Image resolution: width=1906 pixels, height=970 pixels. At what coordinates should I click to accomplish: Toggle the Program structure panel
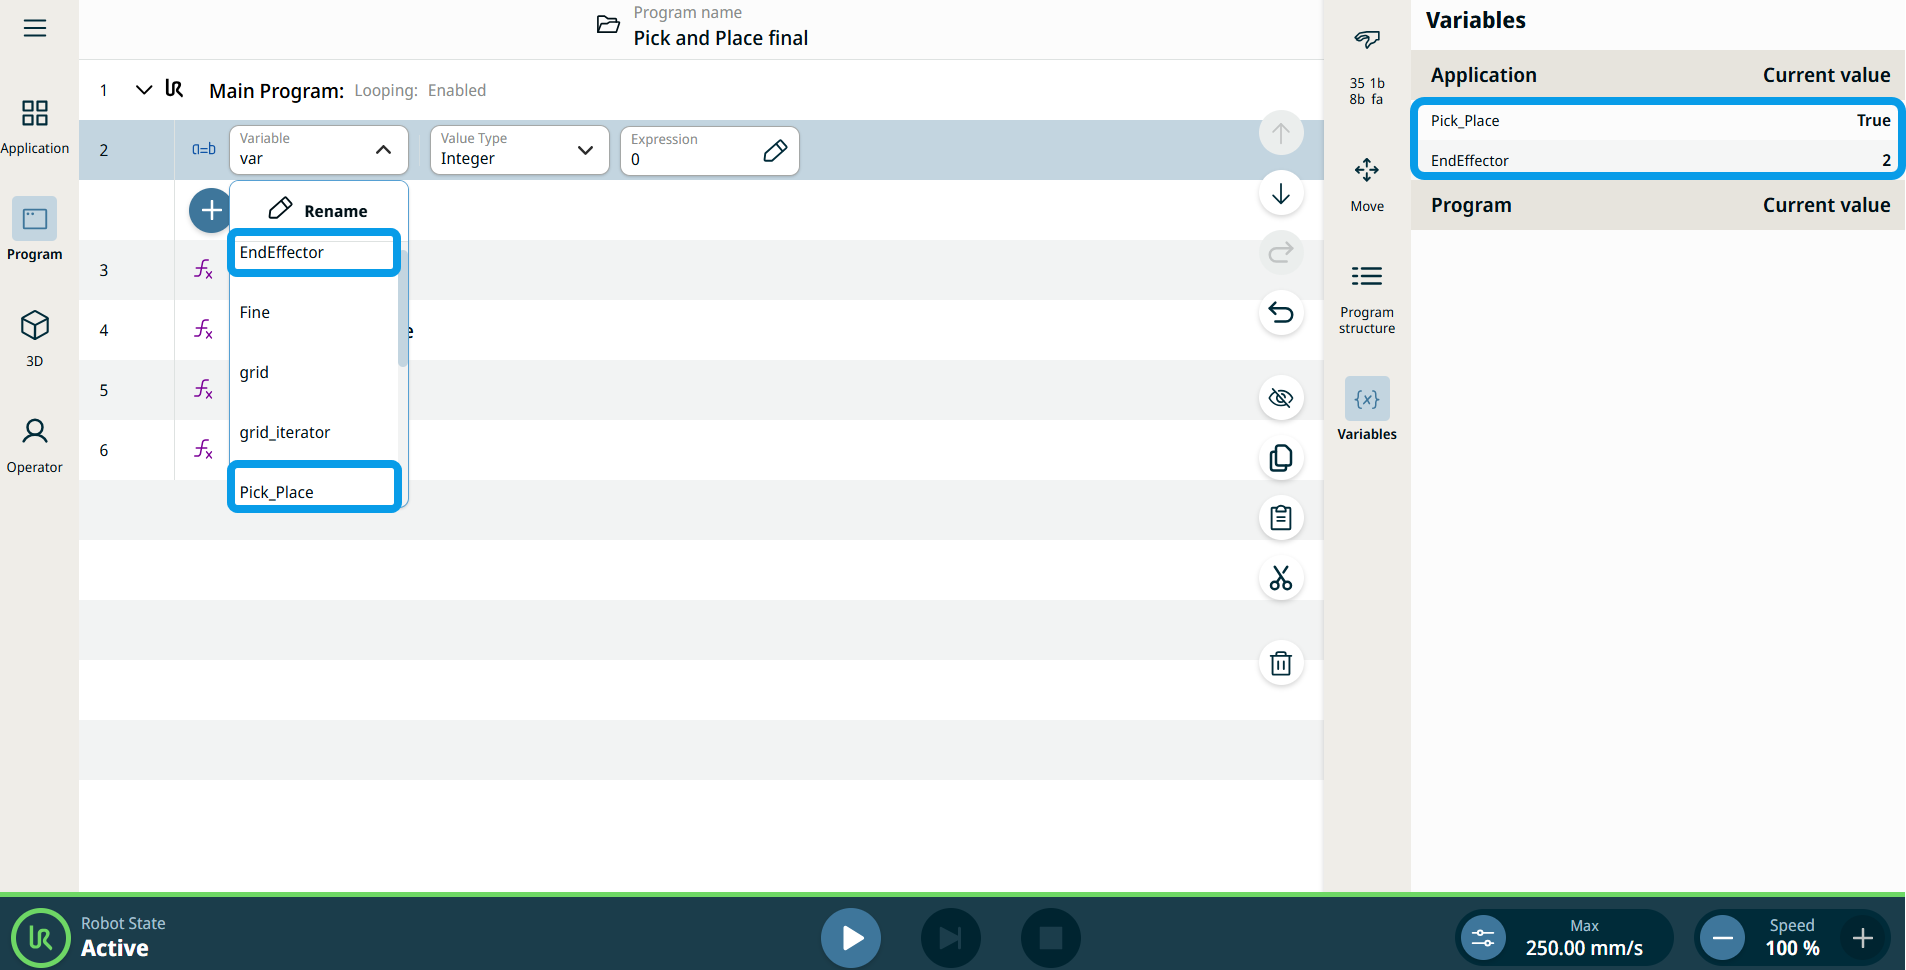click(x=1366, y=296)
